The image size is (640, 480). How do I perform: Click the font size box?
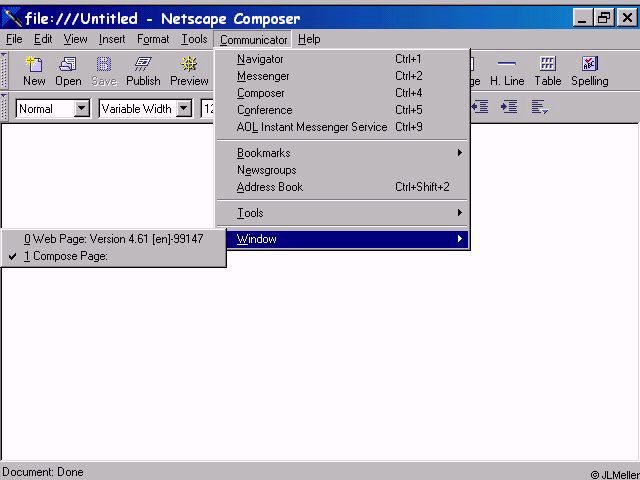207,109
